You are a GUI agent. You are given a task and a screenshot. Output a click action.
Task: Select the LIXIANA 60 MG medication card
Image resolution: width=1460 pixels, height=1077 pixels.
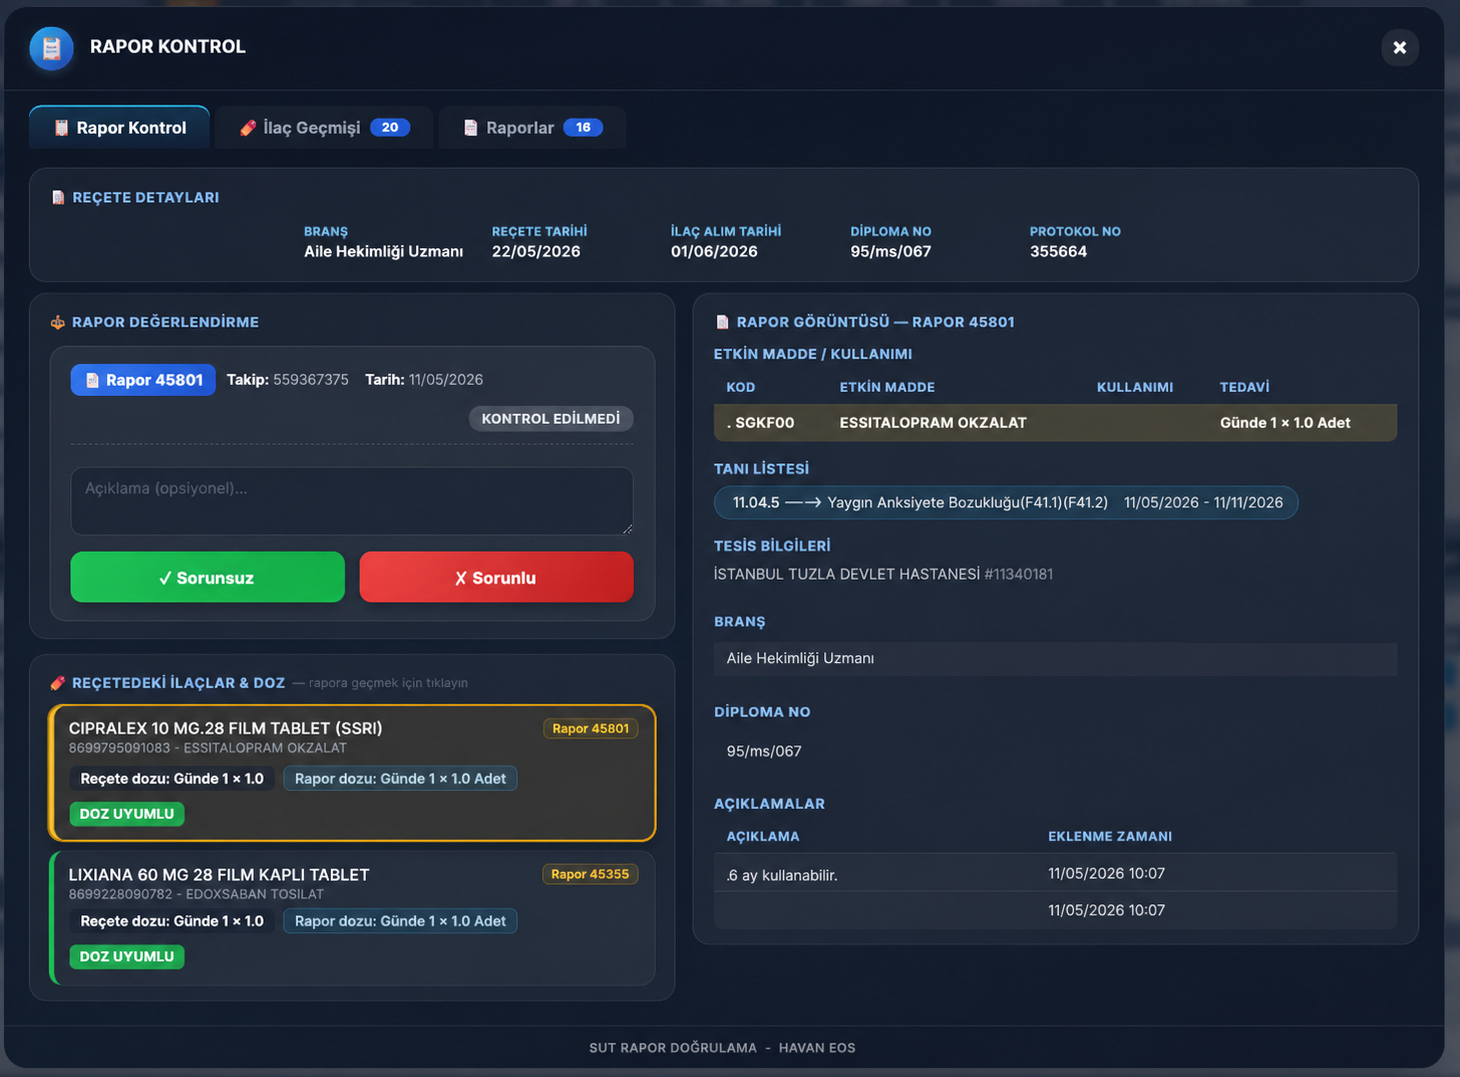tap(352, 918)
